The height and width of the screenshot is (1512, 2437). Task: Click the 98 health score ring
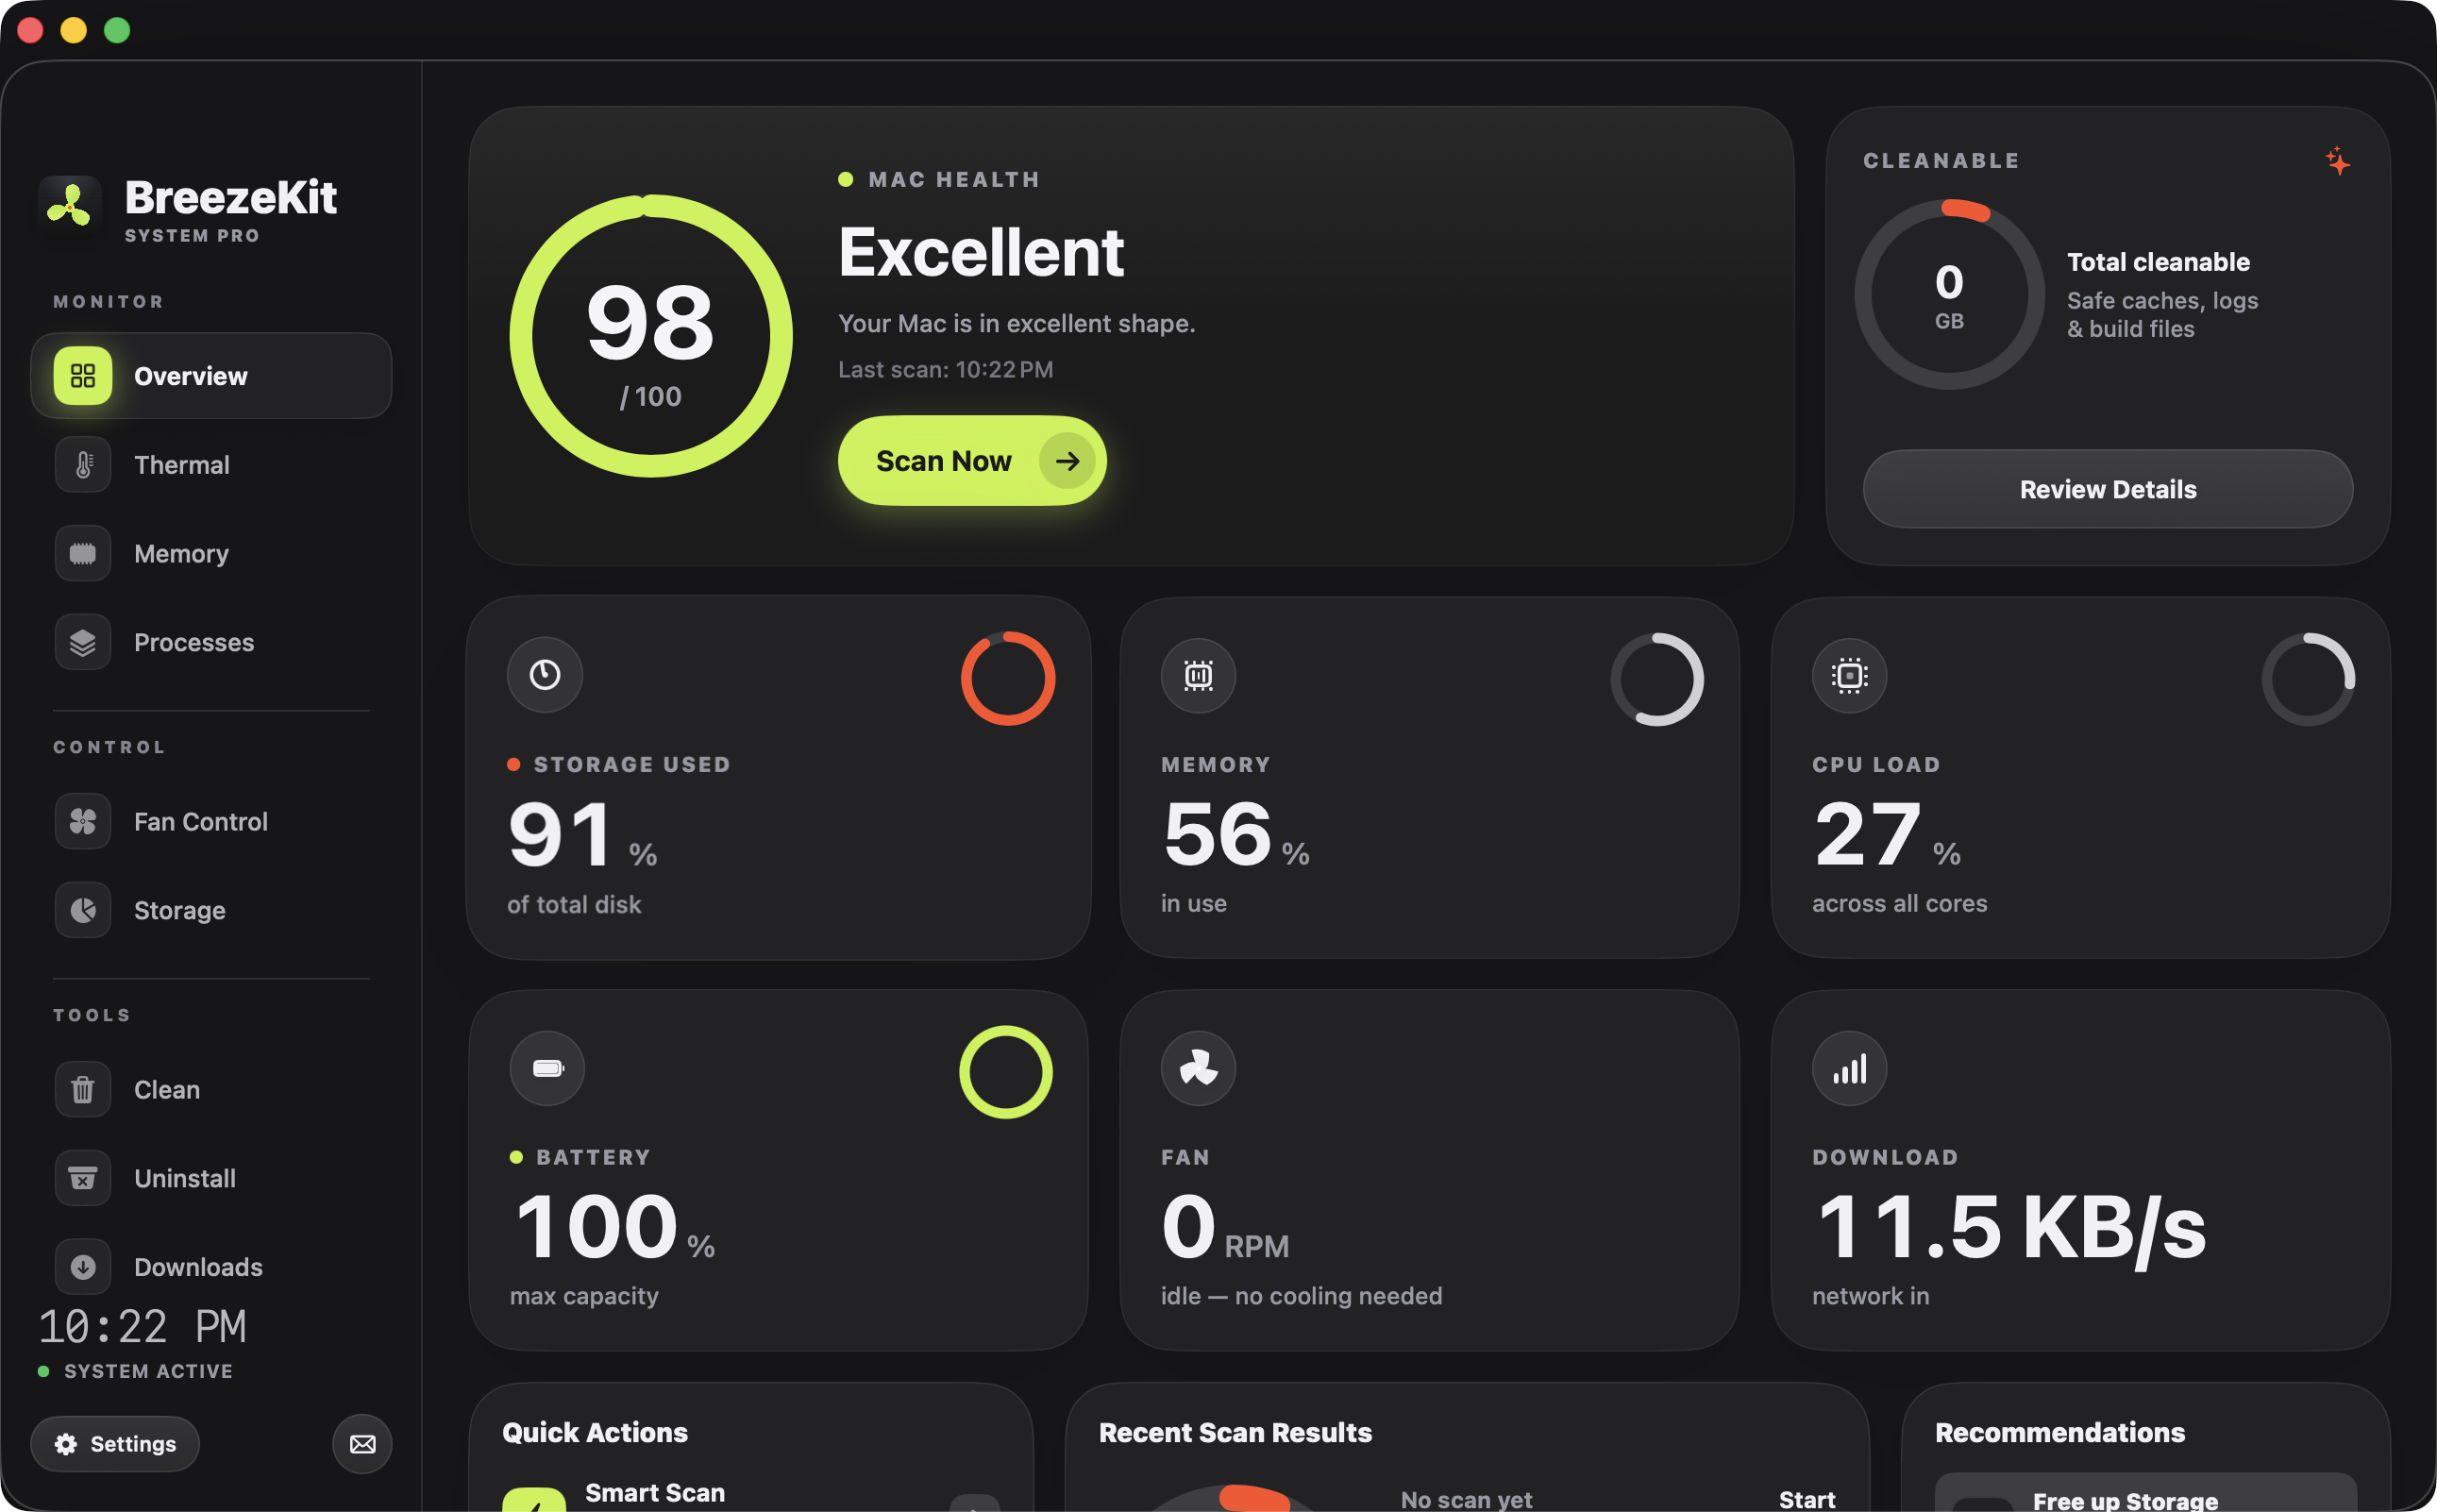[x=651, y=336]
